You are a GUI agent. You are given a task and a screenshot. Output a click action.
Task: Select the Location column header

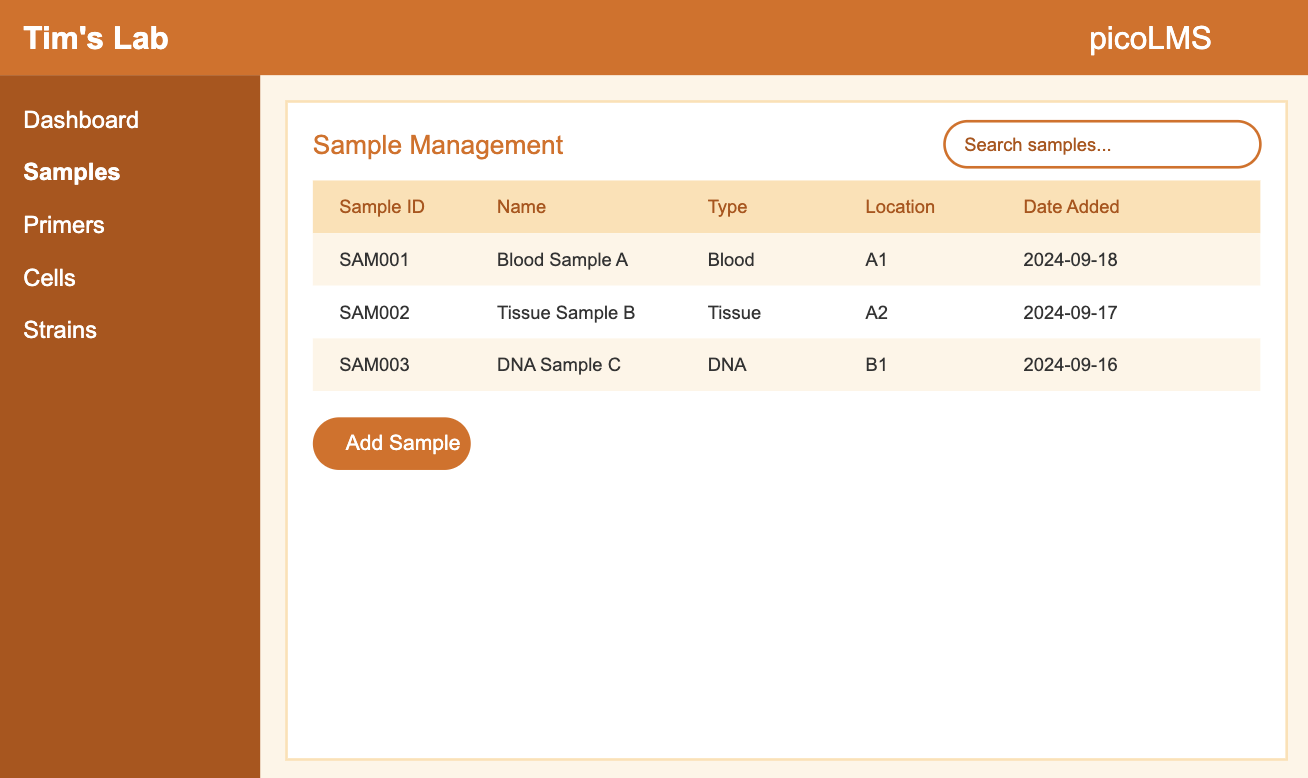[x=900, y=207]
